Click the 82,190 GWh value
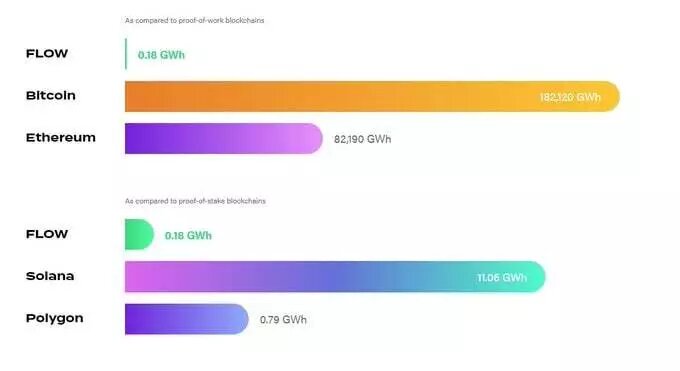 [x=363, y=139]
